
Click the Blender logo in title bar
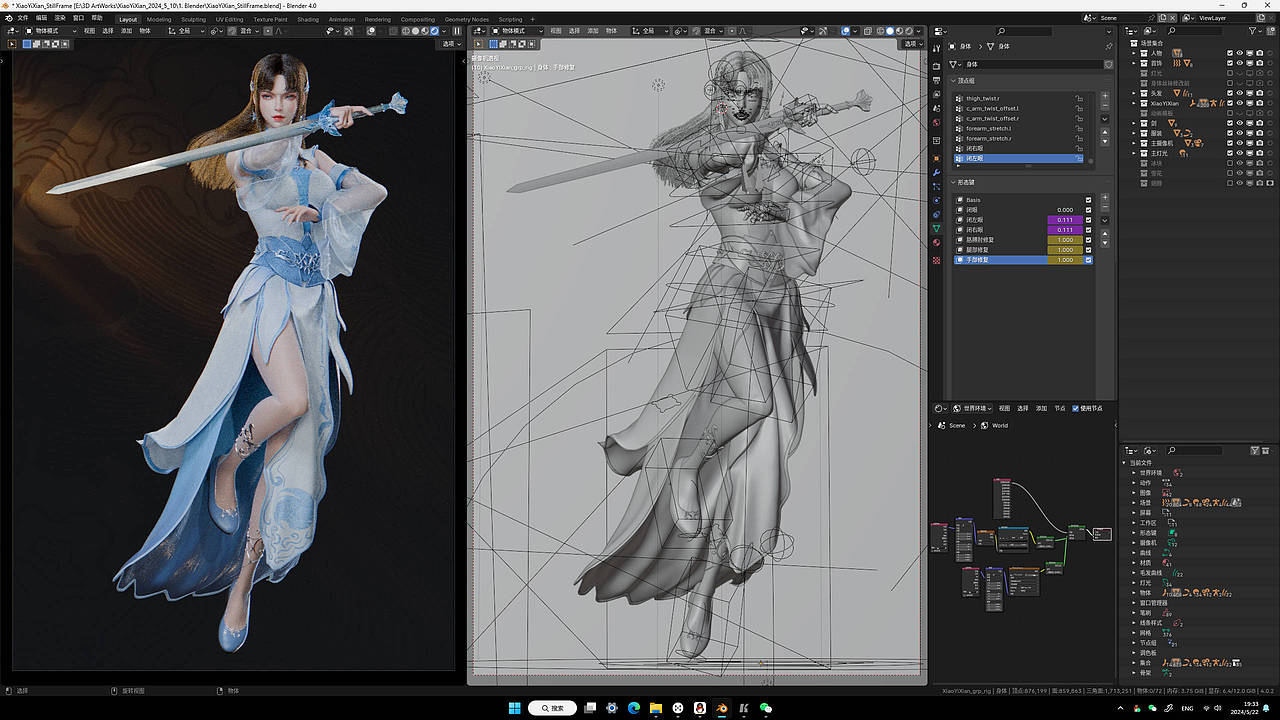pyautogui.click(x=7, y=5)
